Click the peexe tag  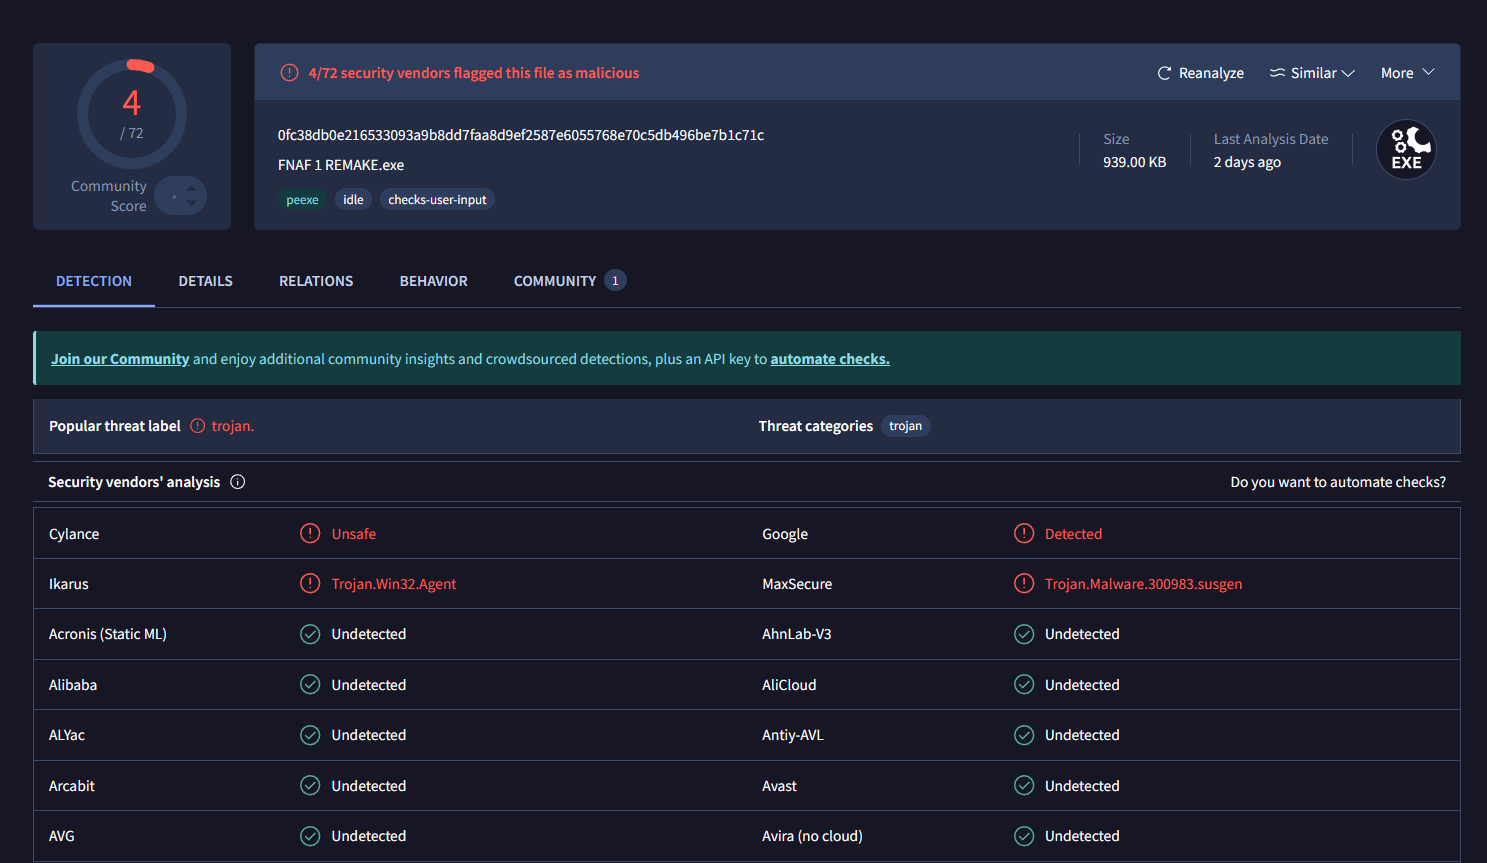coord(302,200)
